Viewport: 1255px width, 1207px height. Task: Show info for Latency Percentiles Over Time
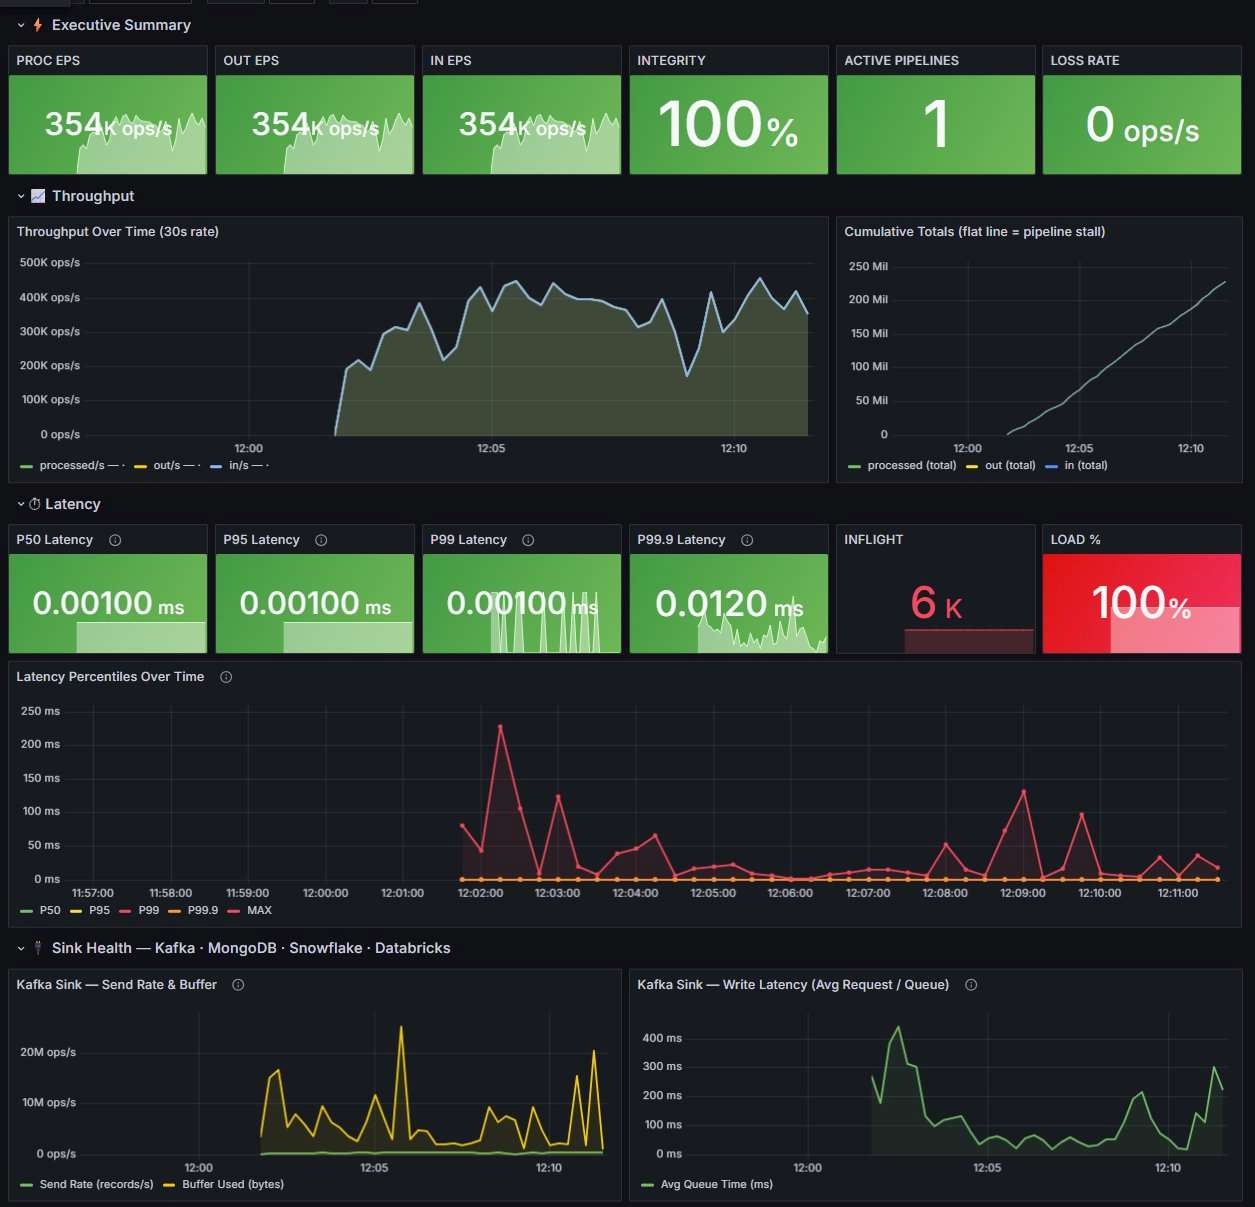(x=226, y=677)
